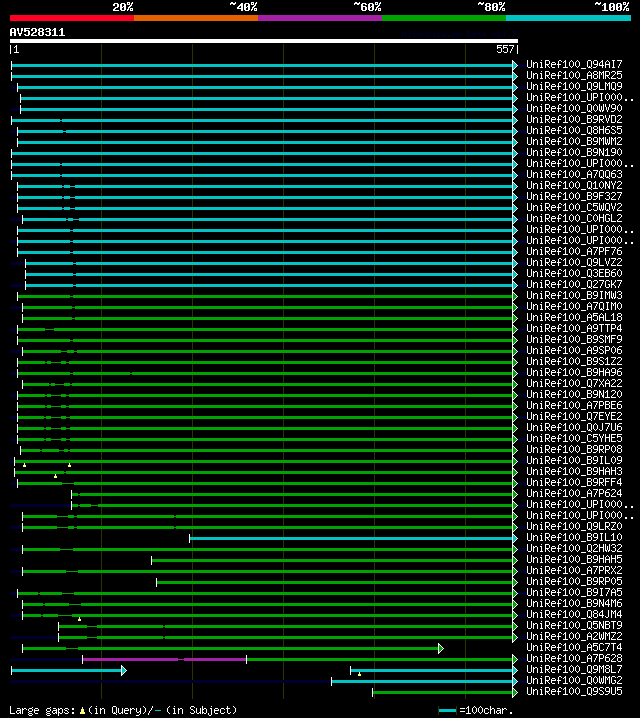Screen dimensions: 640x718
Task: Click the UniRef100_Q94AI7 hit label
Action: (x=574, y=65)
